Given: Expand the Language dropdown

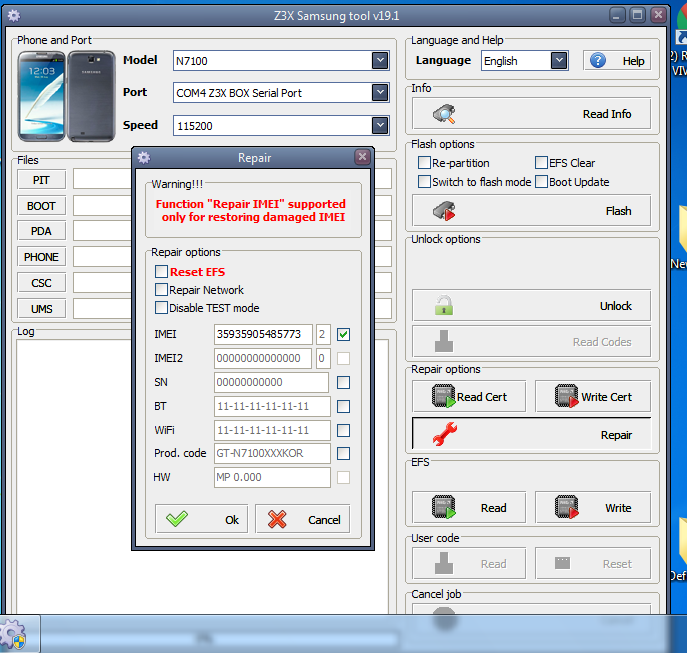Looking at the screenshot, I should (559, 60).
